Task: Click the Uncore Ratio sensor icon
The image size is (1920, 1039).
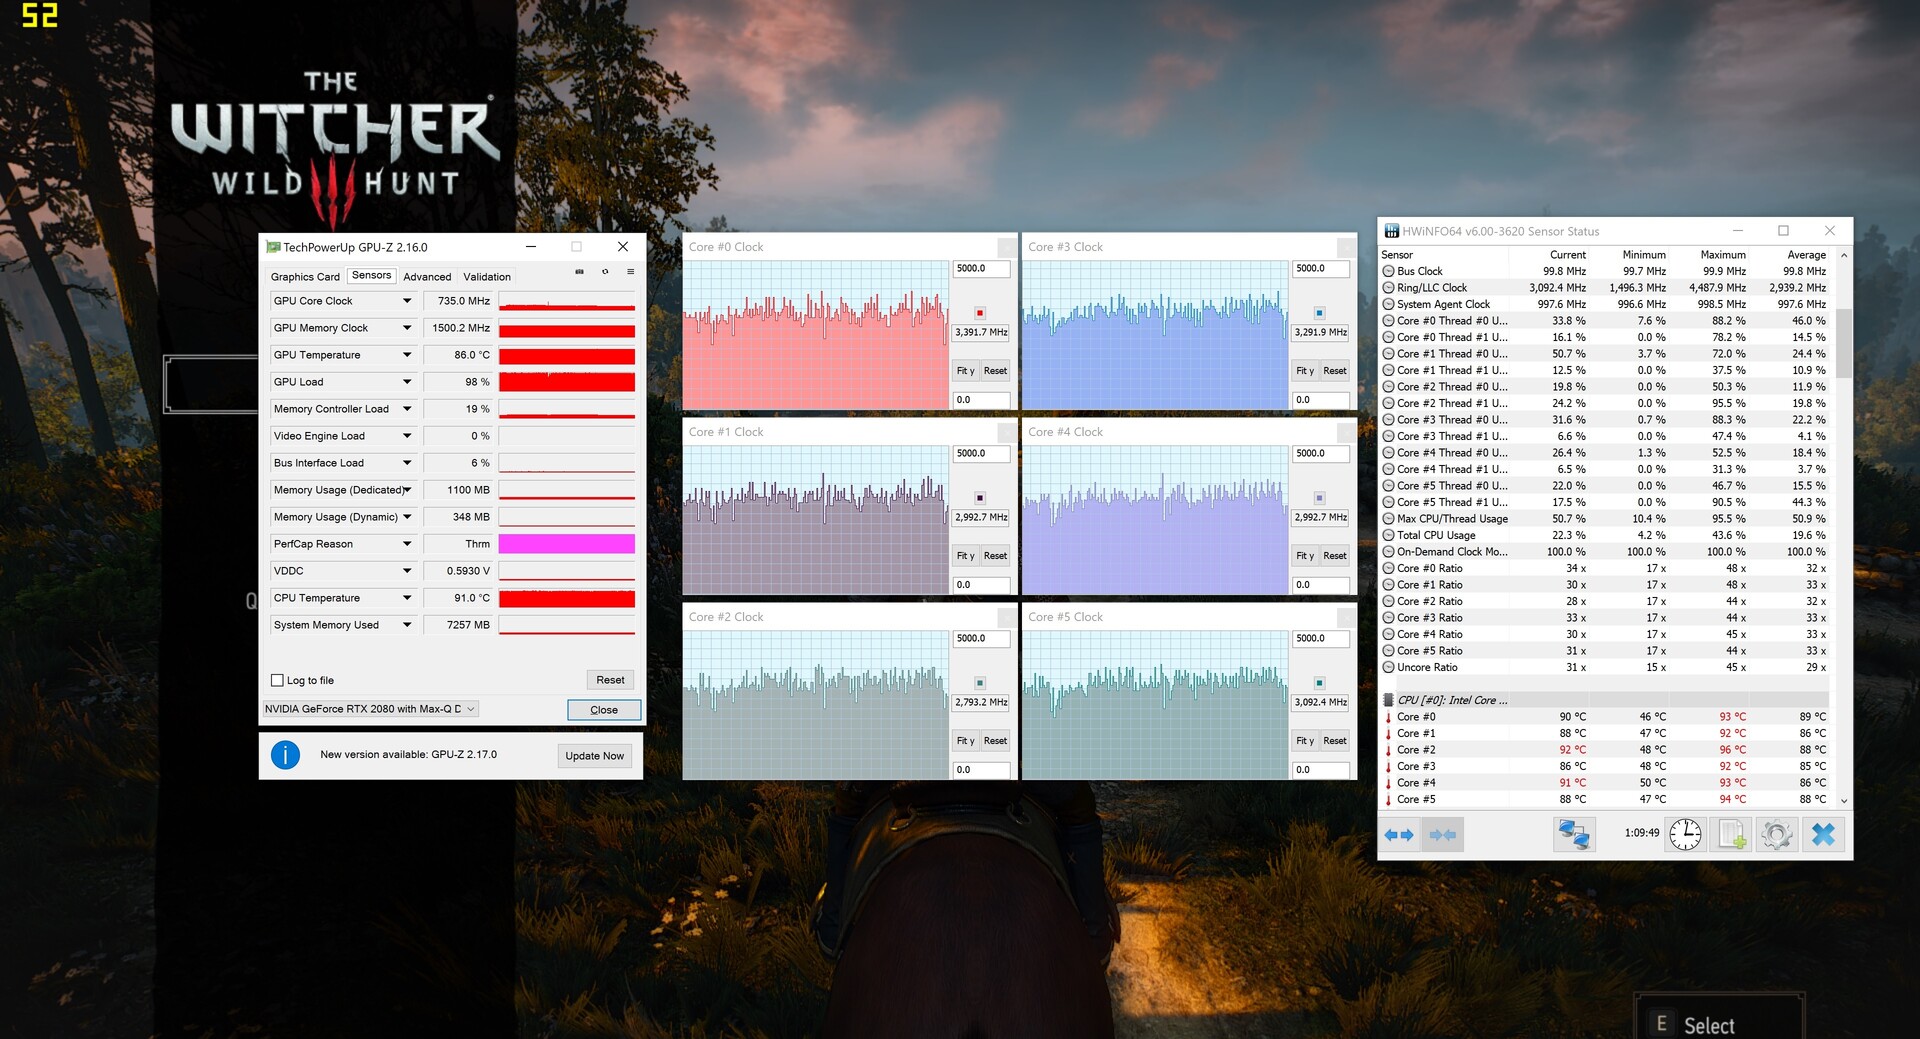Action: click(1389, 667)
